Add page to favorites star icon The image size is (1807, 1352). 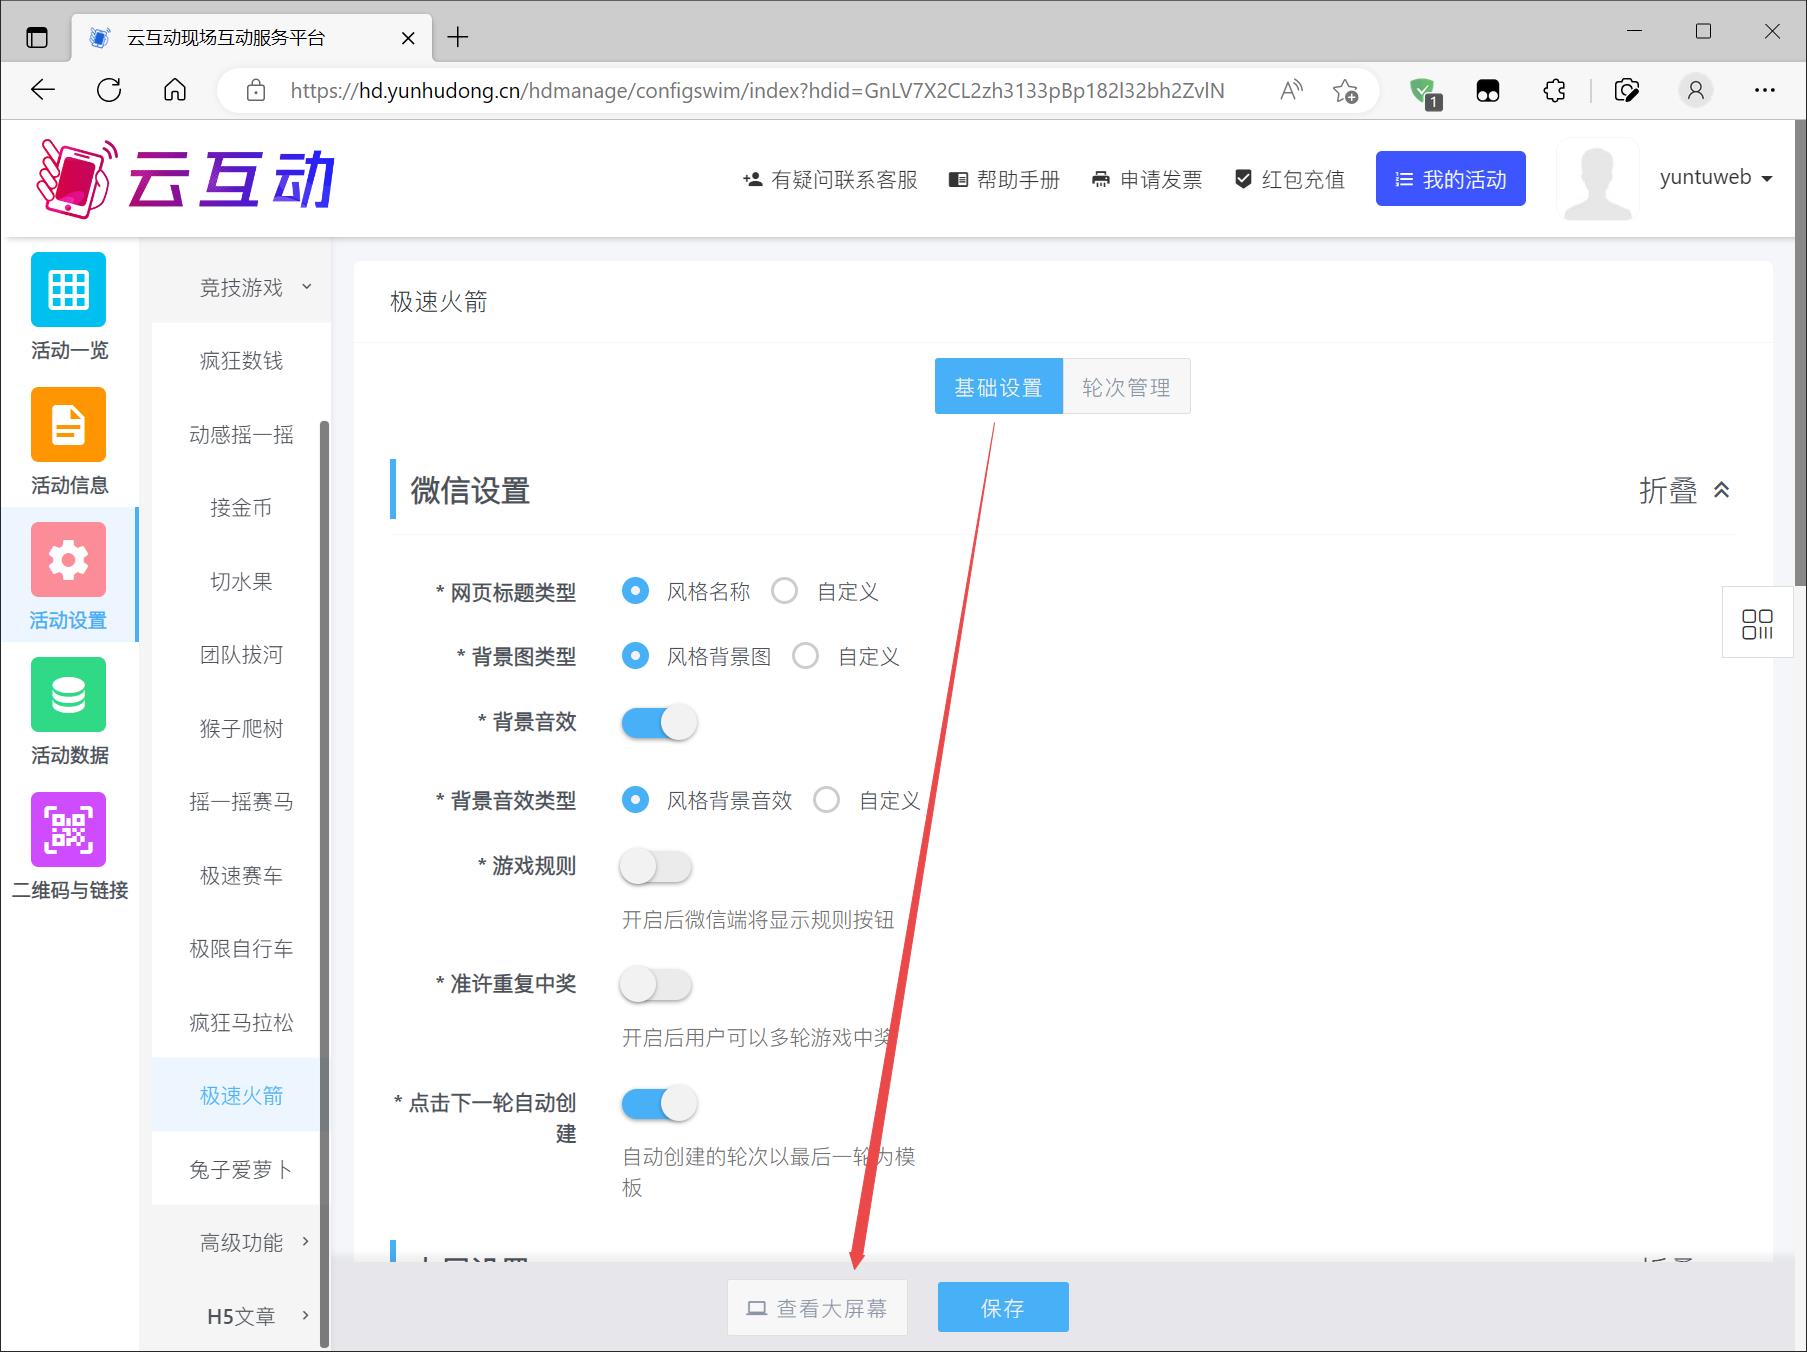(x=1345, y=91)
